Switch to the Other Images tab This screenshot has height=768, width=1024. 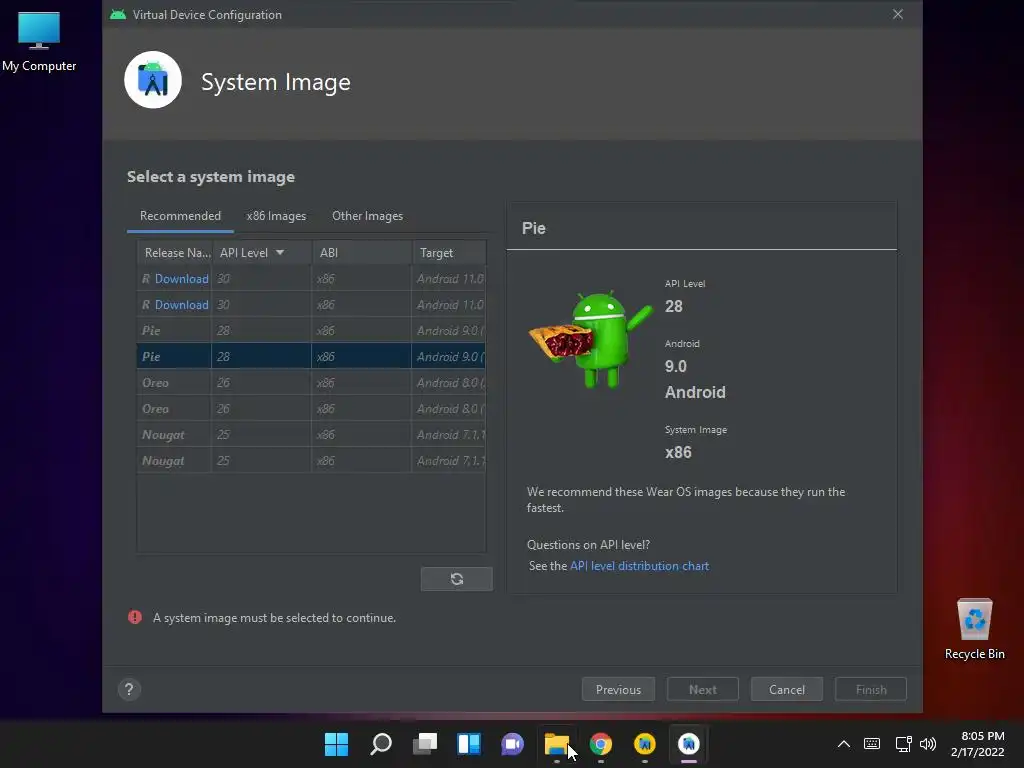(x=368, y=216)
